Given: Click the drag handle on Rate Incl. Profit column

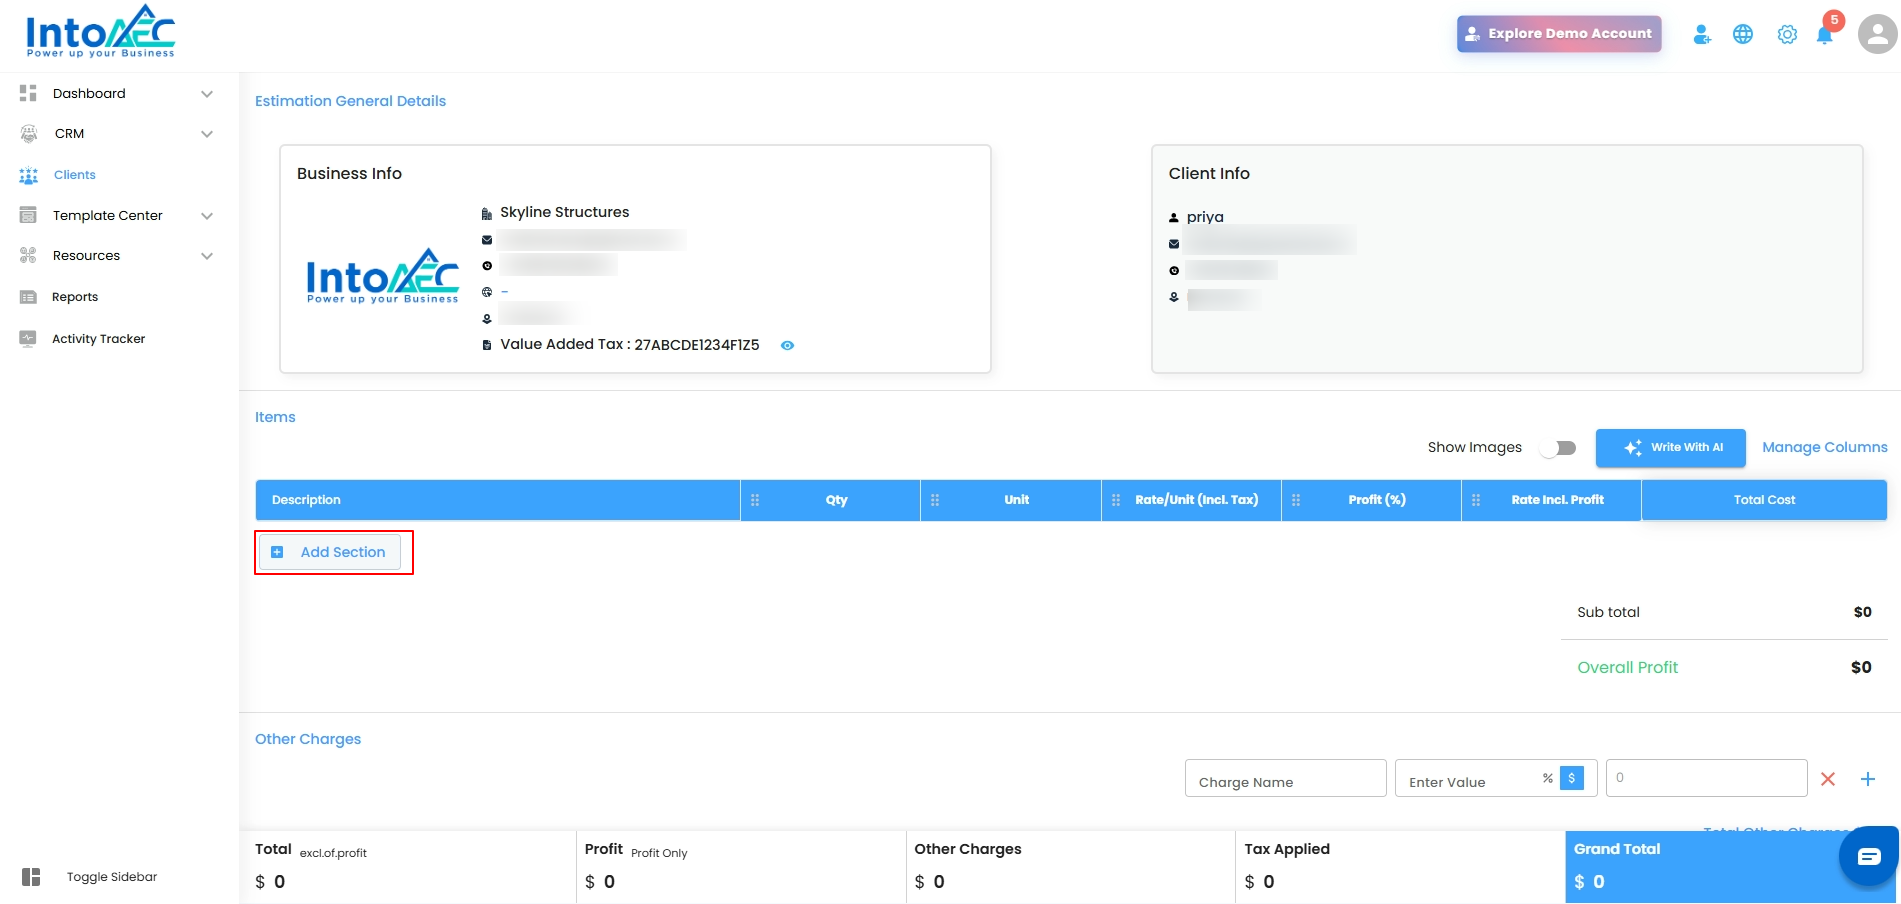Looking at the screenshot, I should point(1476,500).
